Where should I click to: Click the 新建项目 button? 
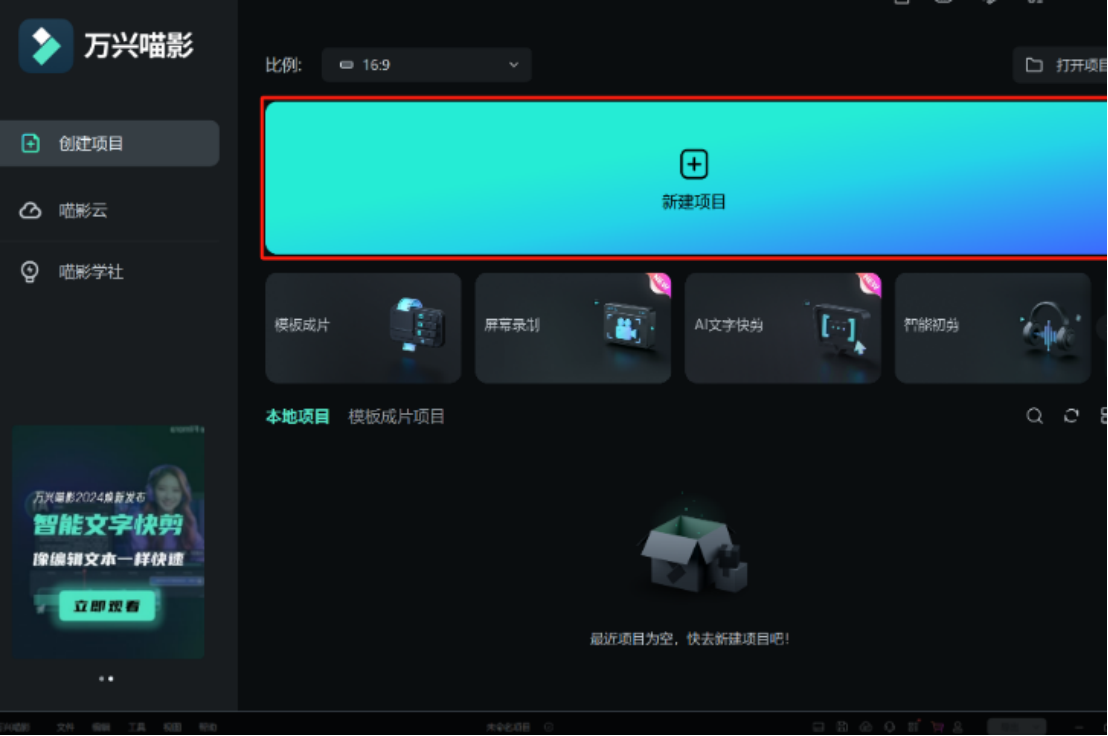pos(694,178)
